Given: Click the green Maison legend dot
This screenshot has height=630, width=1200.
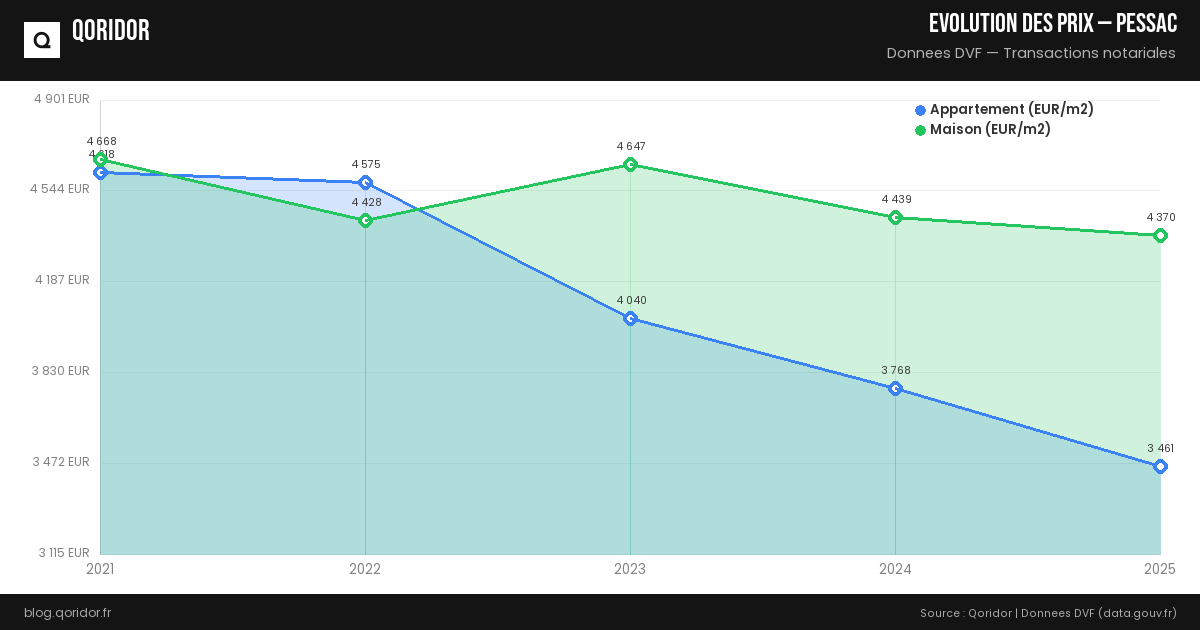Looking at the screenshot, I should point(920,130).
